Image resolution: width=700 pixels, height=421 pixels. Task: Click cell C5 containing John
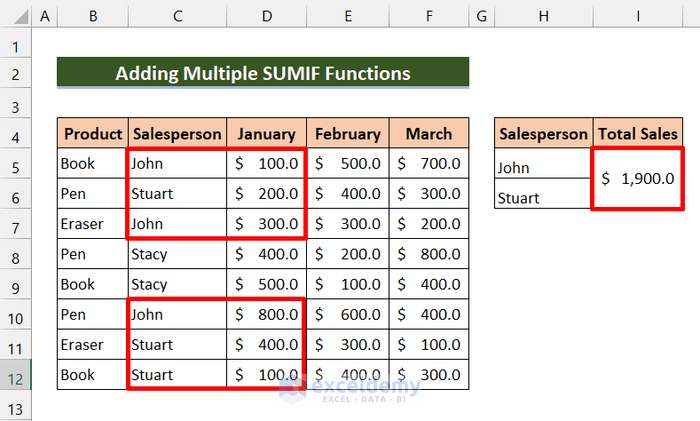pos(177,163)
